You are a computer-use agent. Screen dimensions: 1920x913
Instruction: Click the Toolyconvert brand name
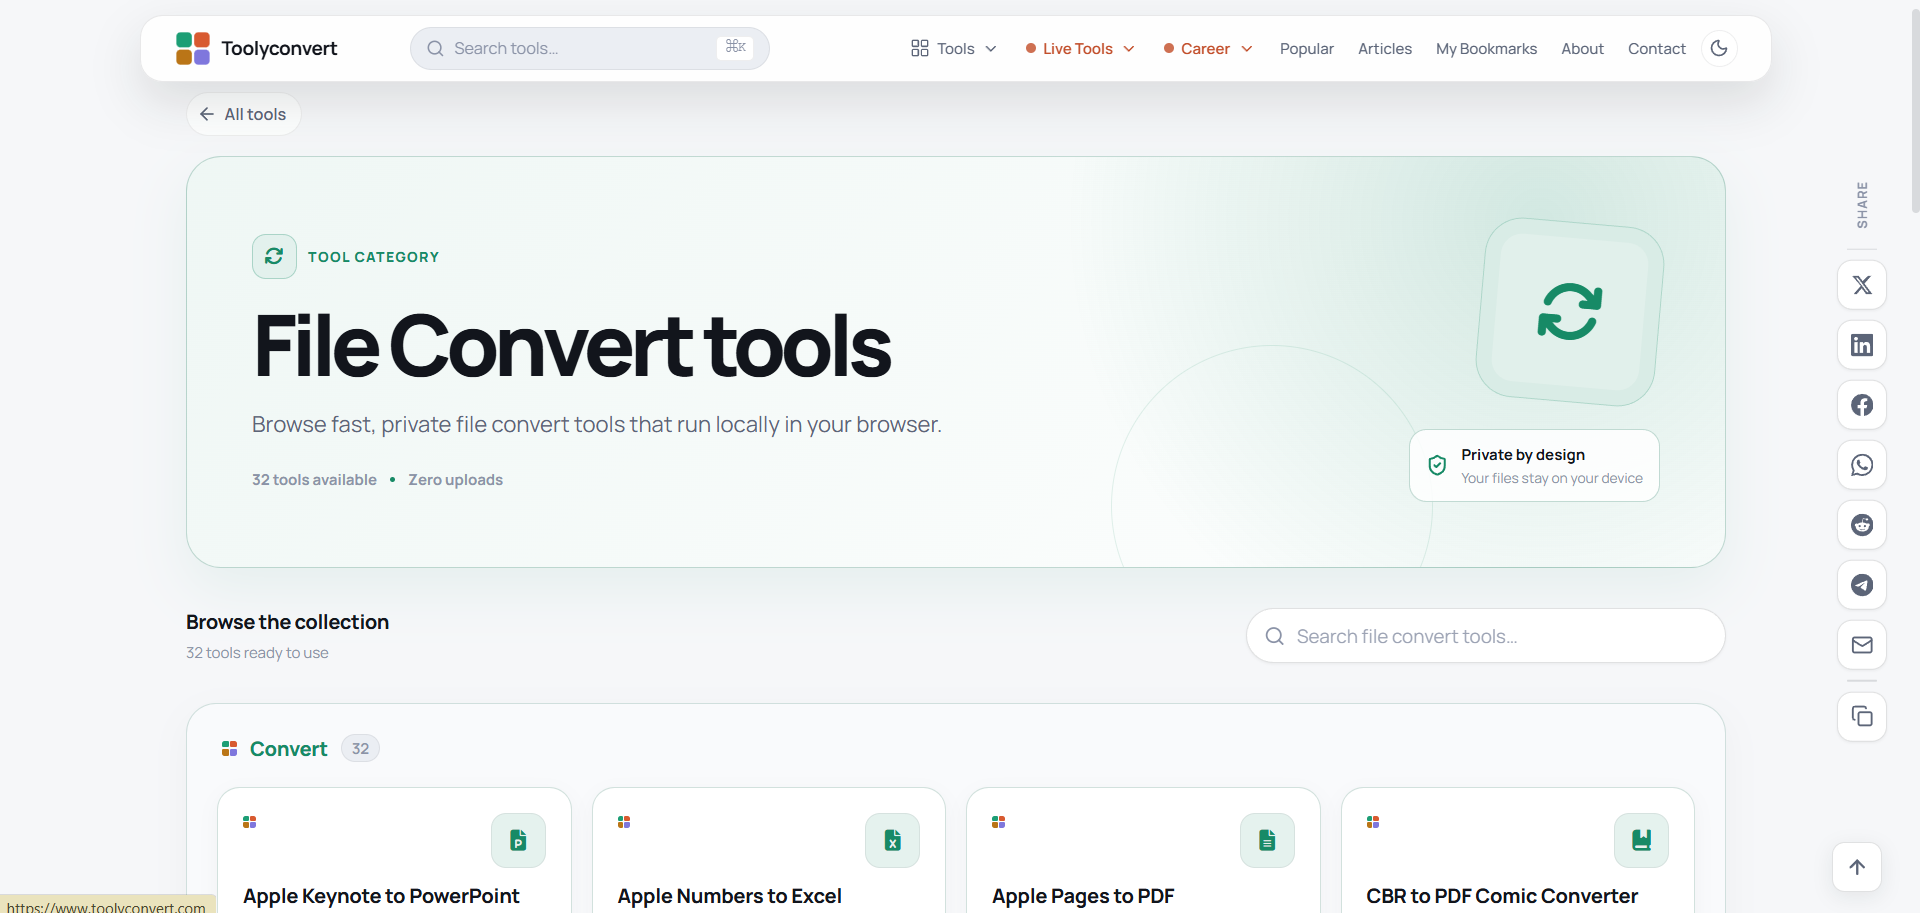click(x=279, y=48)
